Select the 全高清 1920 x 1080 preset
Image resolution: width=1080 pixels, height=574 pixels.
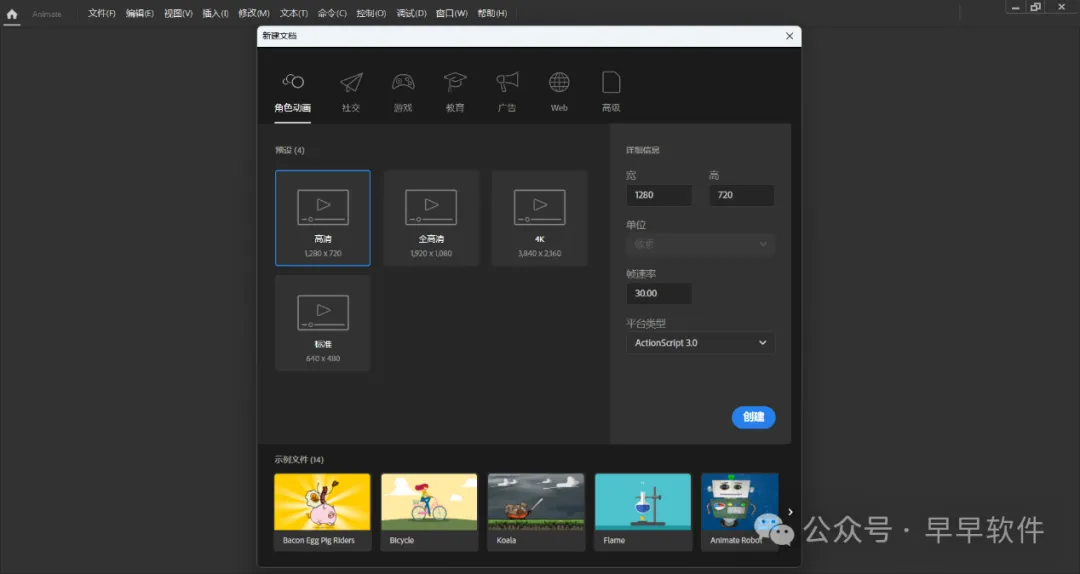(x=431, y=218)
